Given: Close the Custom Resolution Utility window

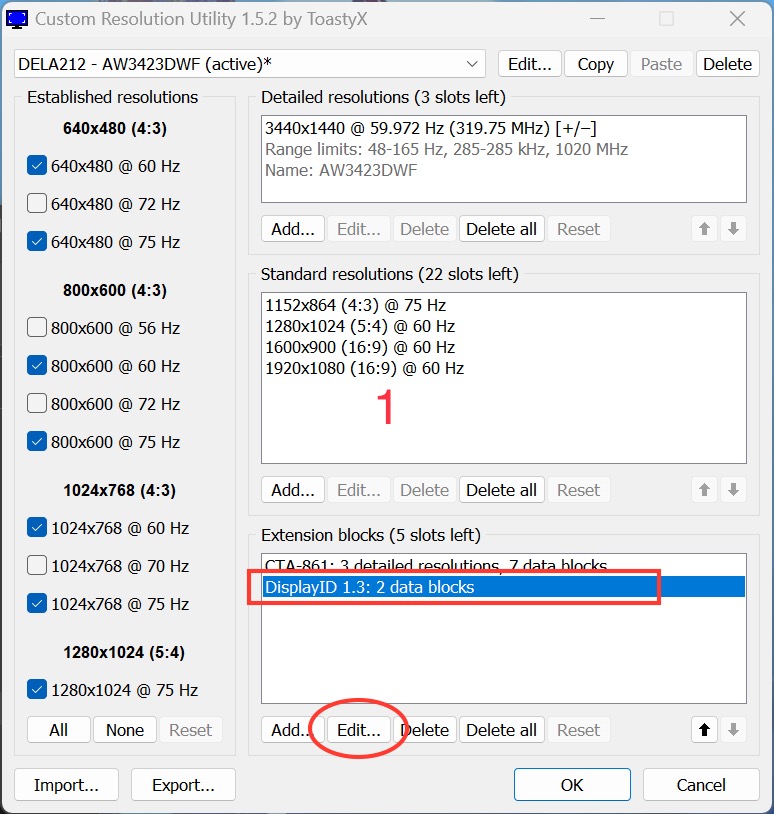Looking at the screenshot, I should 736,18.
